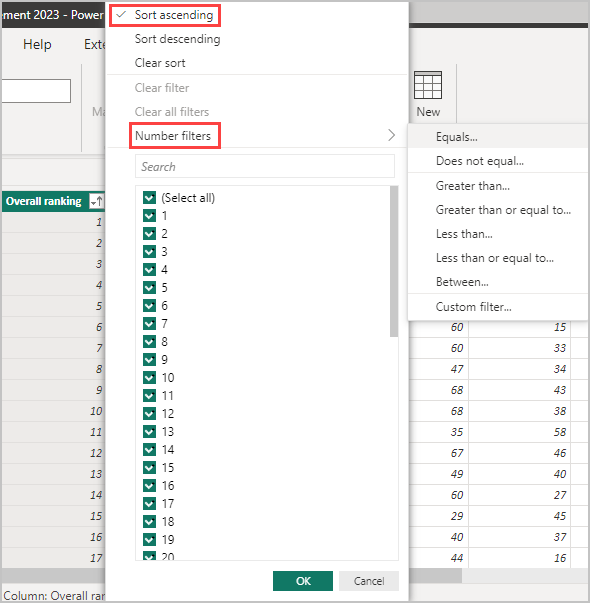
Task: Select the cell with value 33
Action: pyautogui.click(x=560, y=348)
